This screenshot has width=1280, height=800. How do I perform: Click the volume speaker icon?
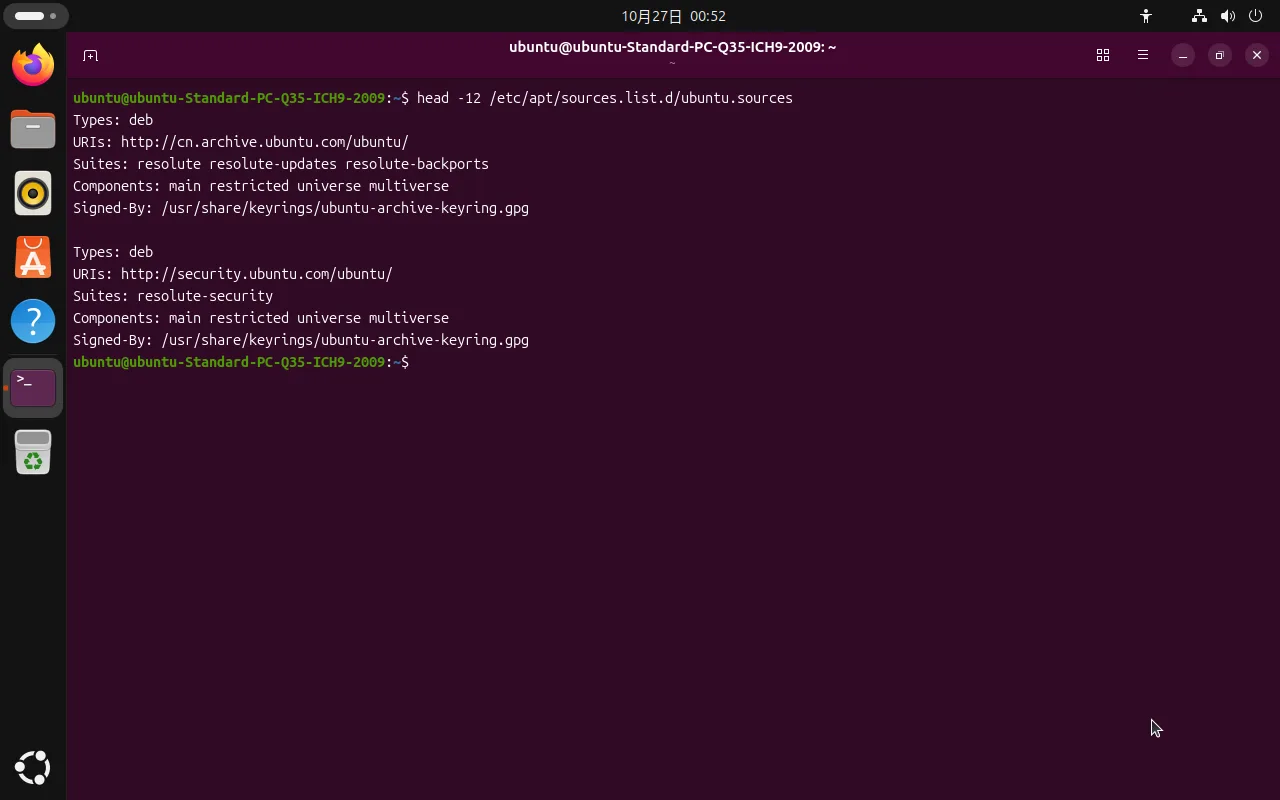[1228, 16]
